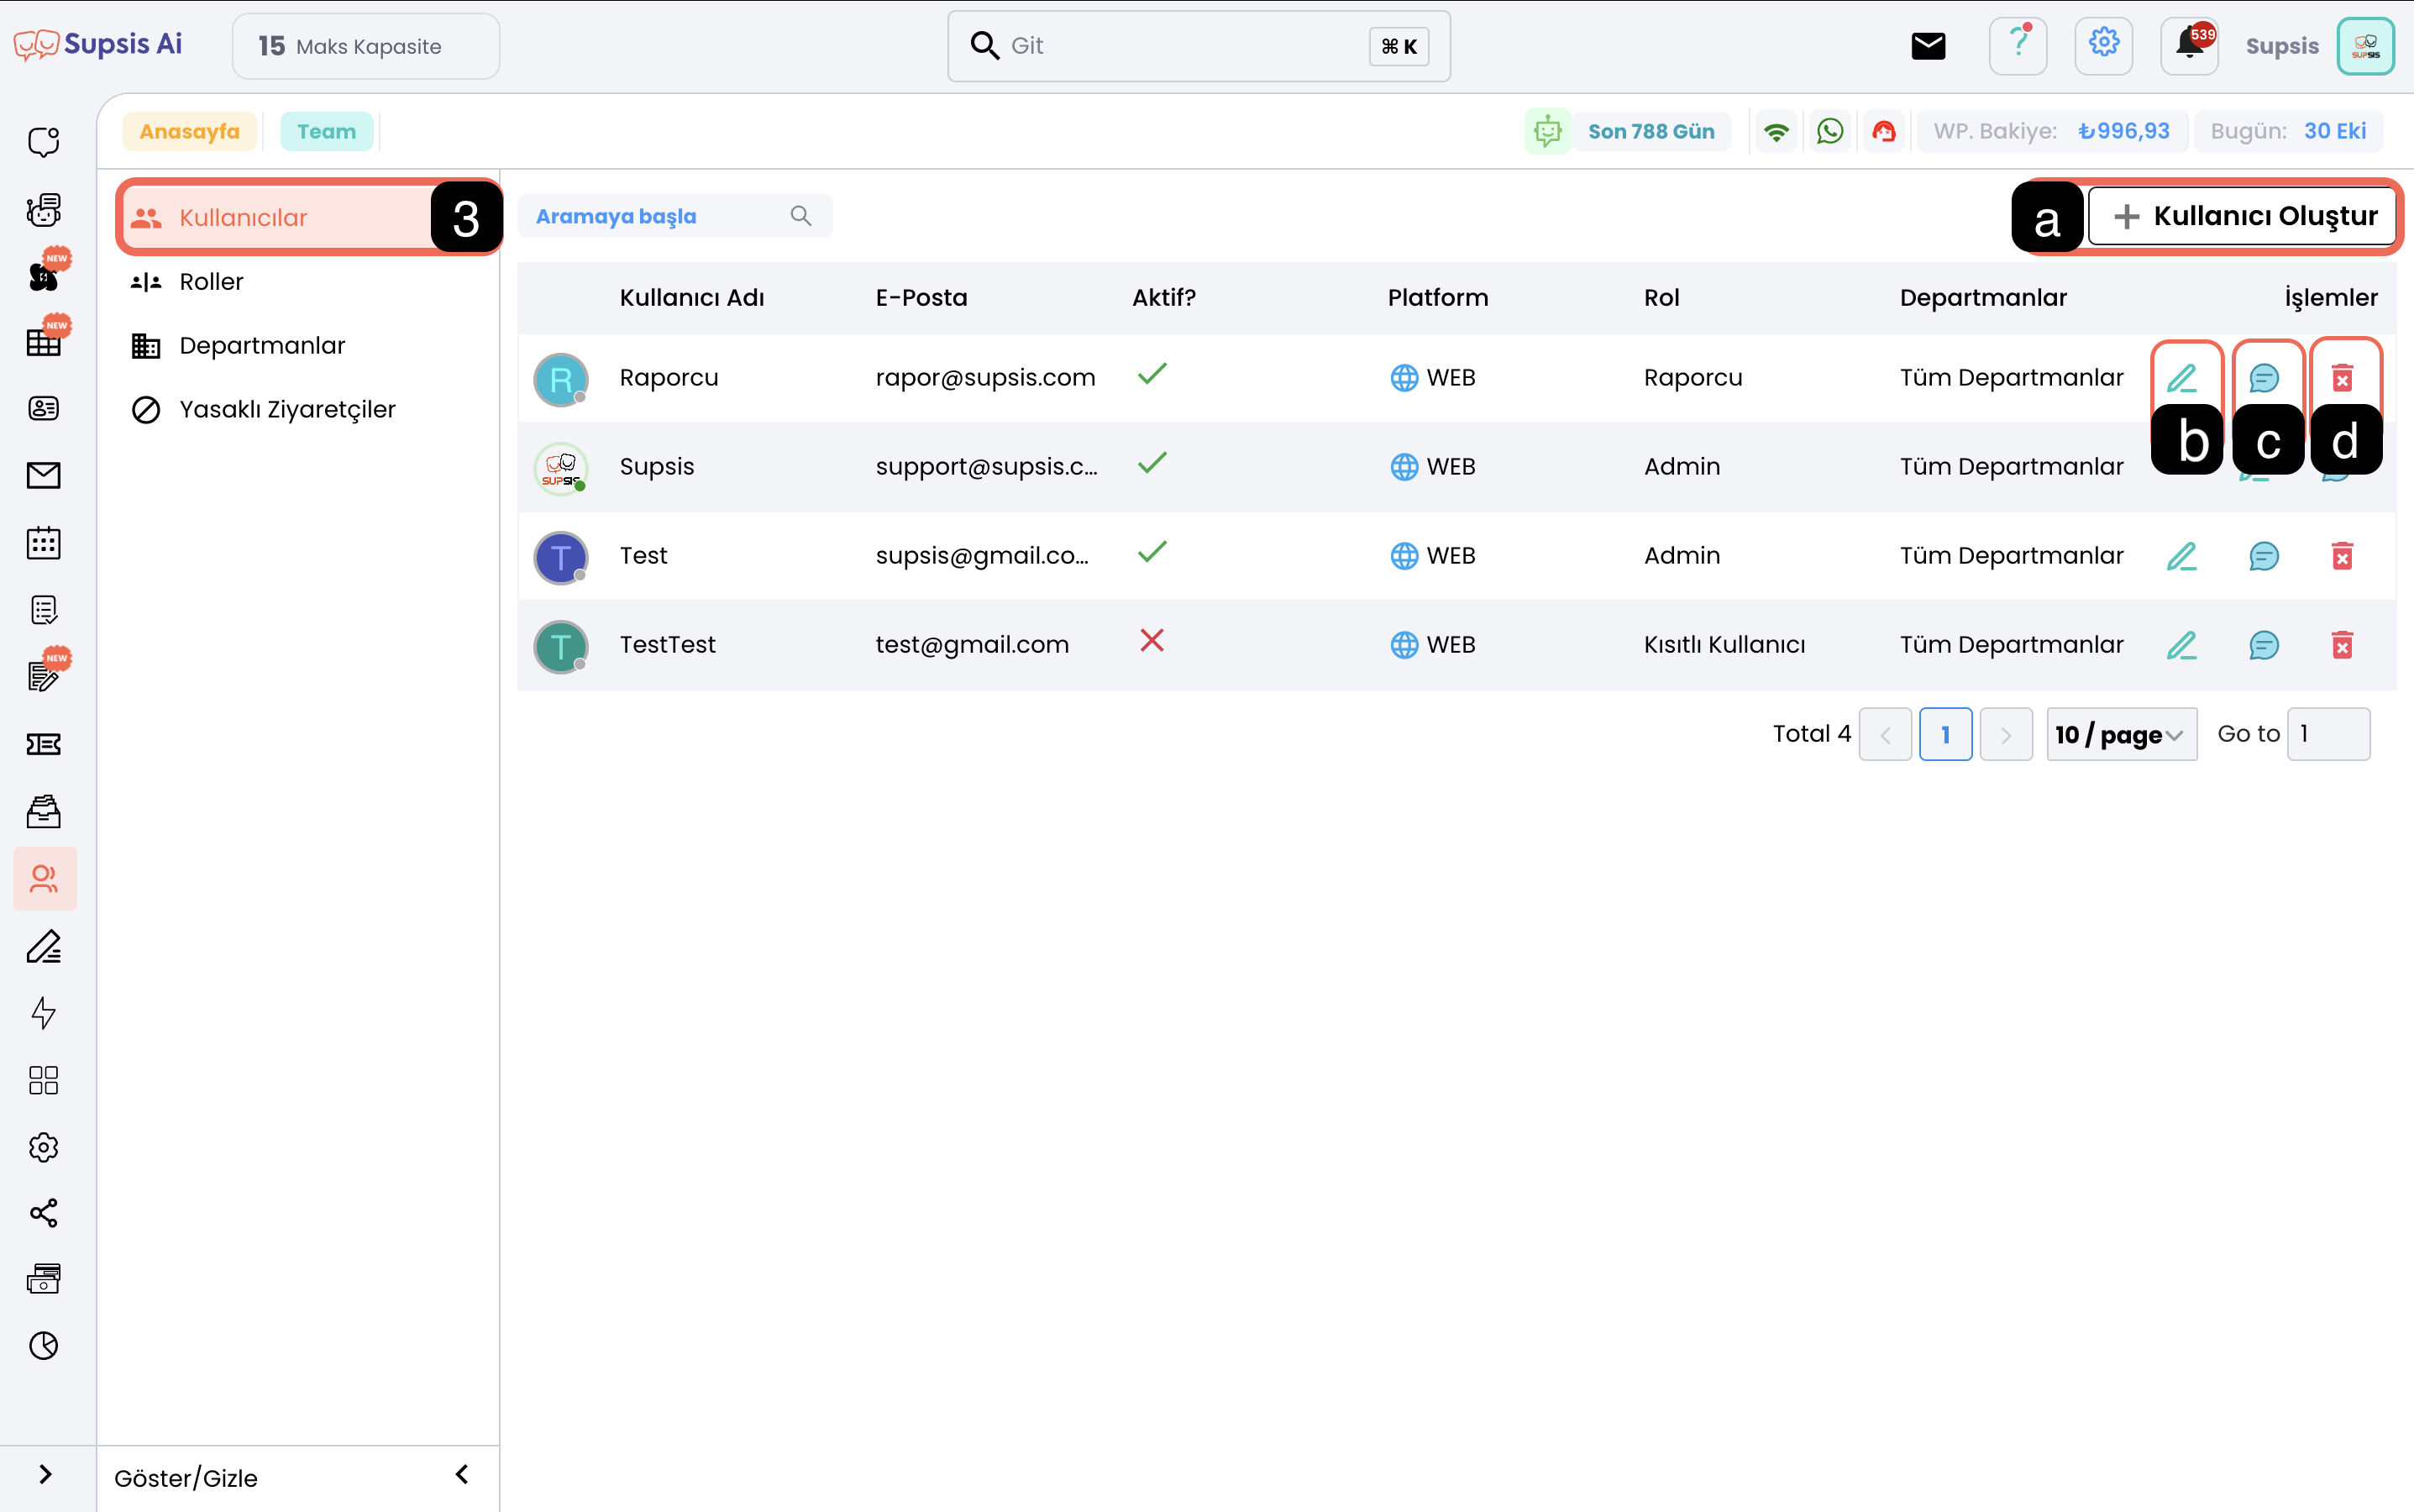Click delete trash icon for Test user
The image size is (2414, 1512).
point(2341,556)
